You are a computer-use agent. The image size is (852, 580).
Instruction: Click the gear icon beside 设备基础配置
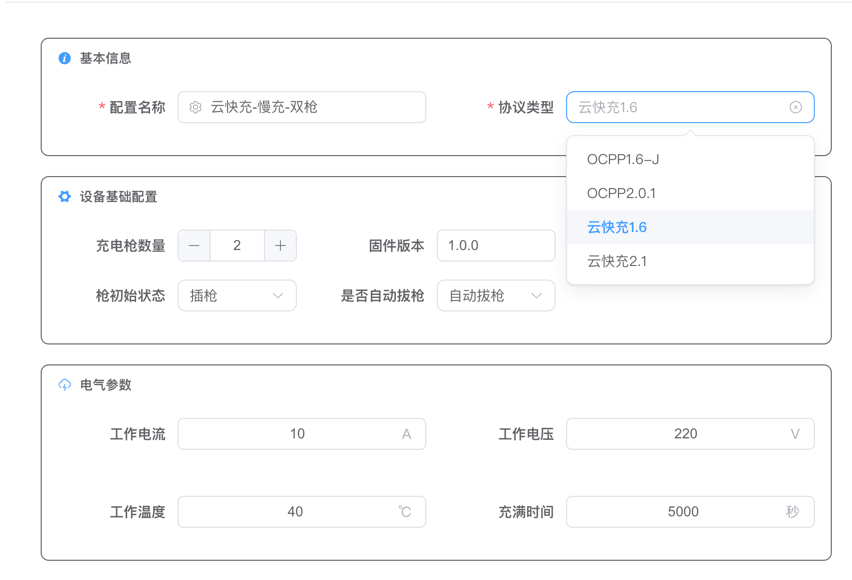pos(64,196)
